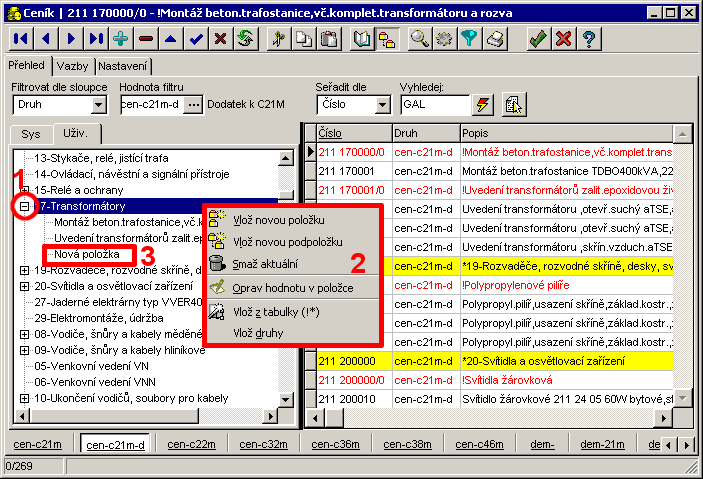Run search with the lightning bolt button
The image size is (703, 479).
[x=483, y=104]
